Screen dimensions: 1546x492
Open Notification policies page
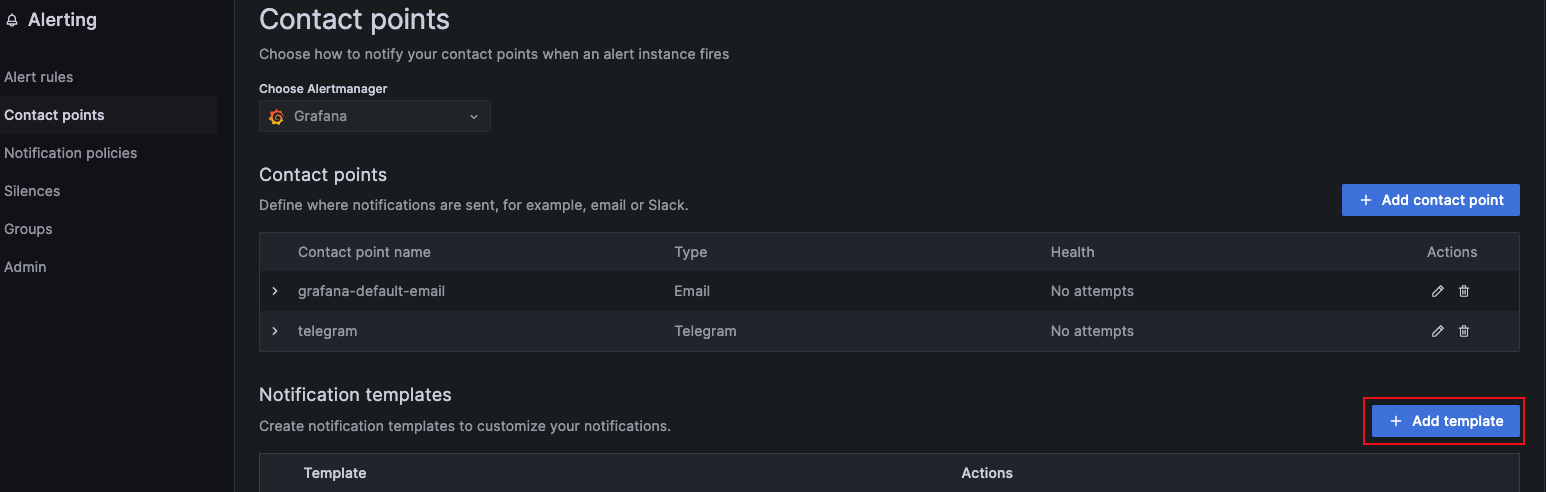(x=71, y=153)
